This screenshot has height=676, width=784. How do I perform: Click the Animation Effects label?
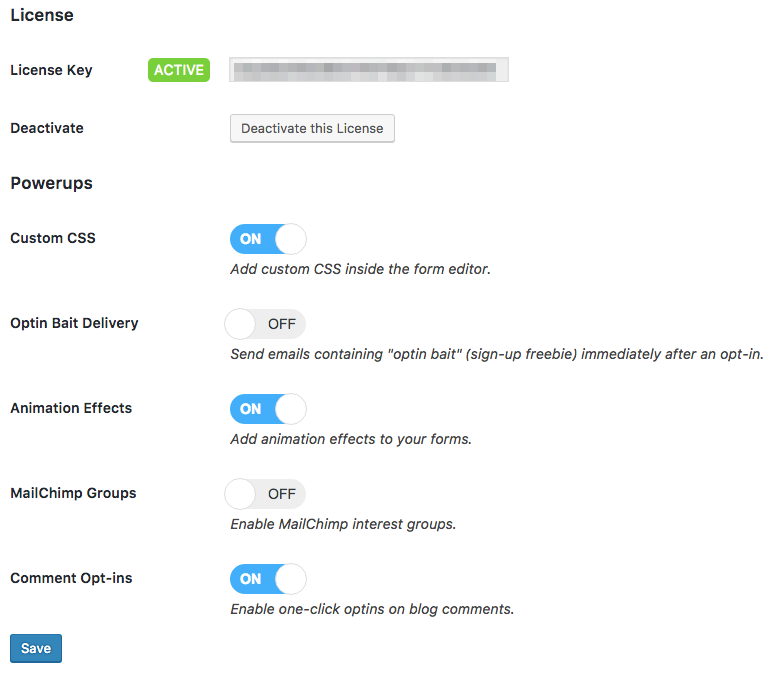pos(71,408)
